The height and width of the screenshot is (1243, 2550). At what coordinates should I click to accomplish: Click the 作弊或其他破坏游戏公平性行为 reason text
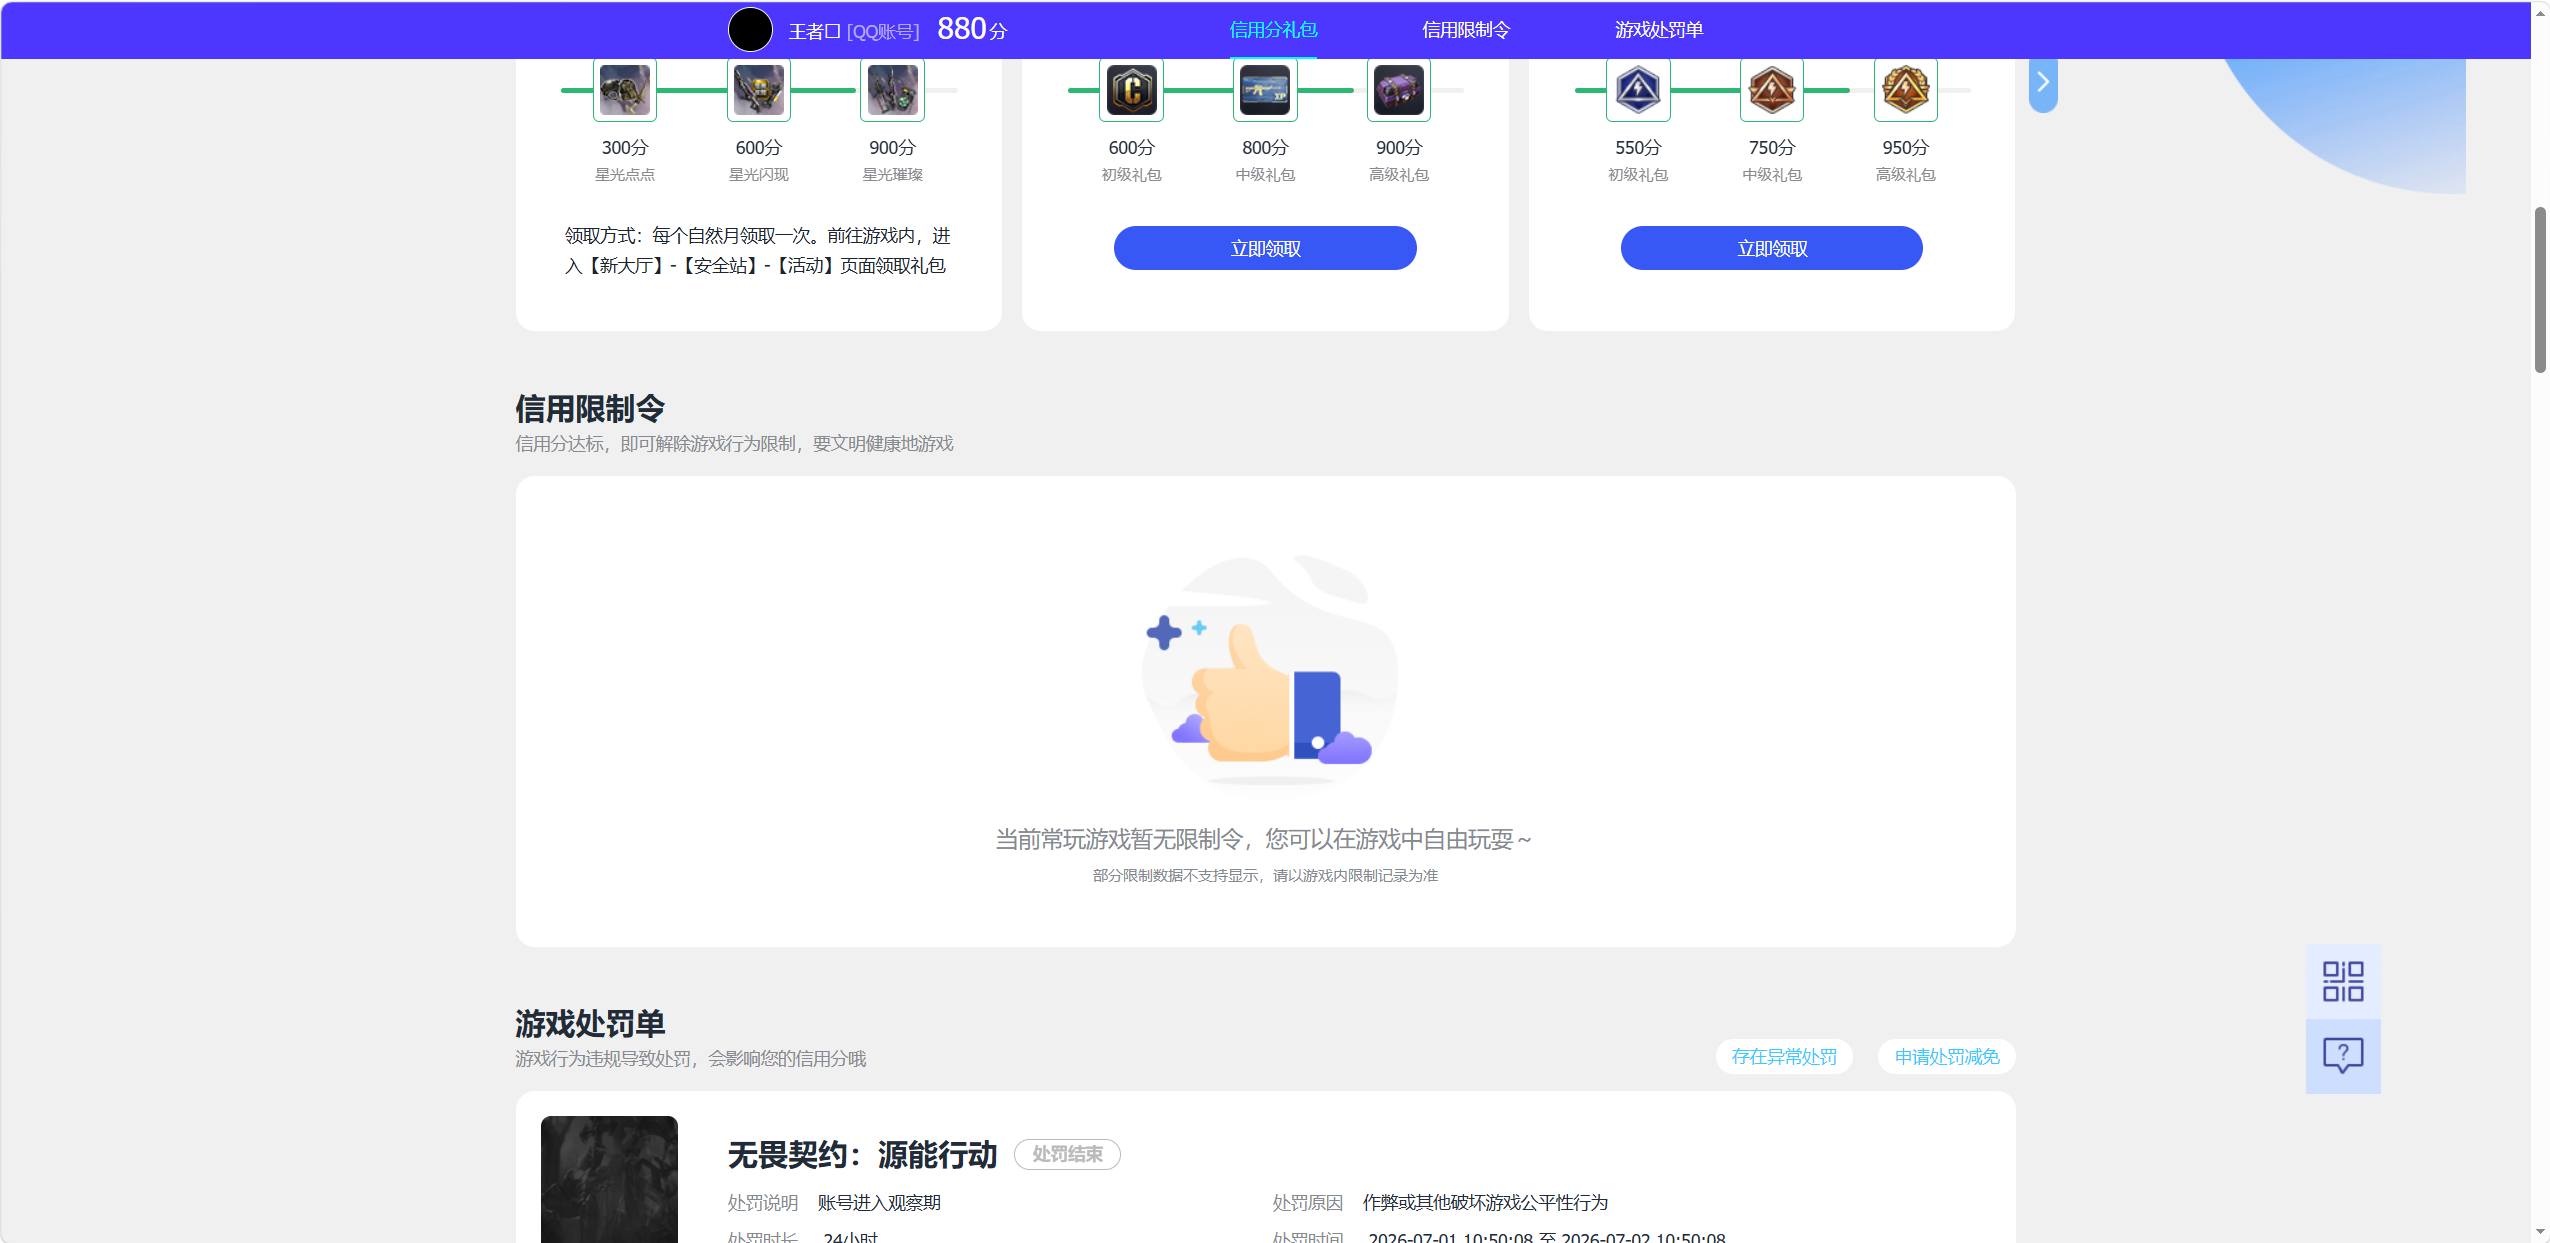pyautogui.click(x=1485, y=1203)
